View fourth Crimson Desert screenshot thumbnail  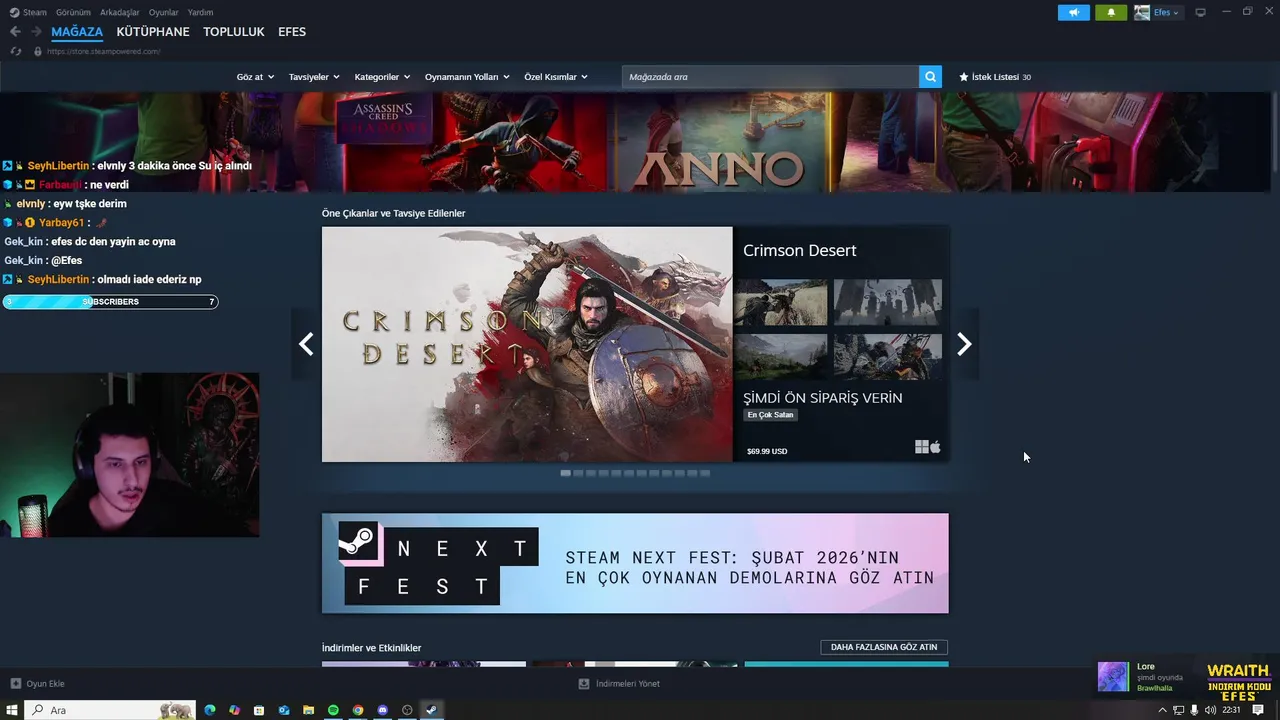tap(888, 357)
